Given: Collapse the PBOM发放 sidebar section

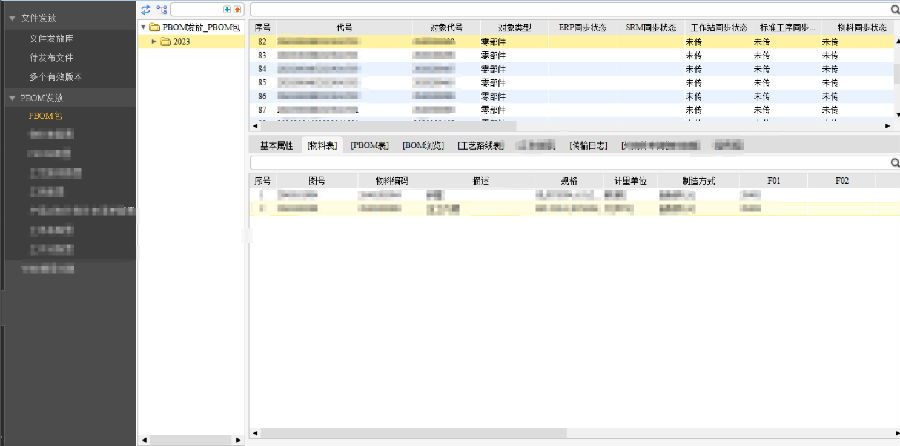Looking at the screenshot, I should click(x=11, y=98).
